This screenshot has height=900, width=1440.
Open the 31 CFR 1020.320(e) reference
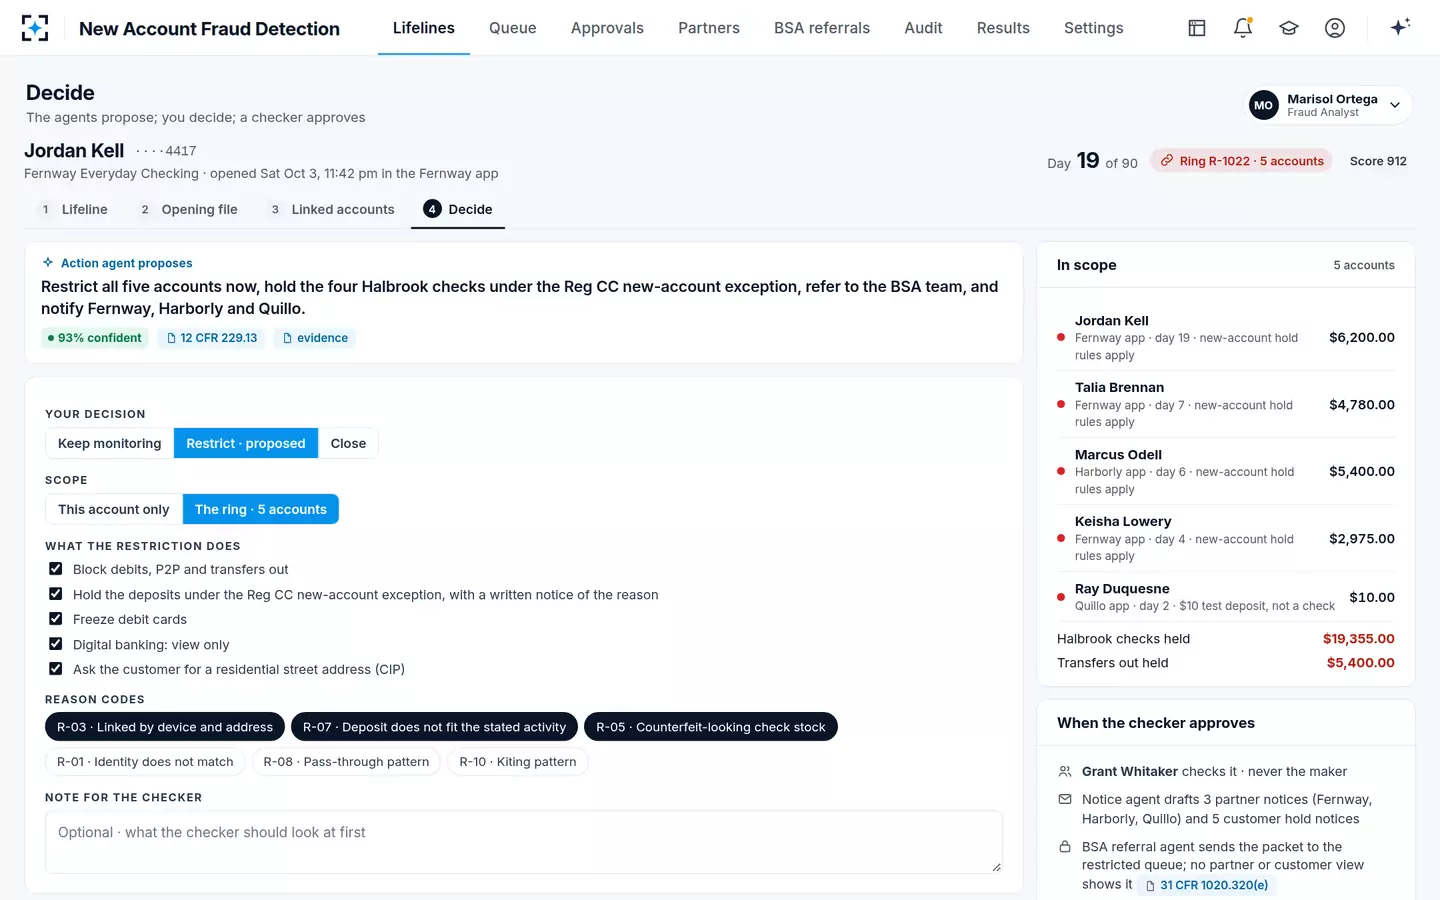(x=1207, y=885)
